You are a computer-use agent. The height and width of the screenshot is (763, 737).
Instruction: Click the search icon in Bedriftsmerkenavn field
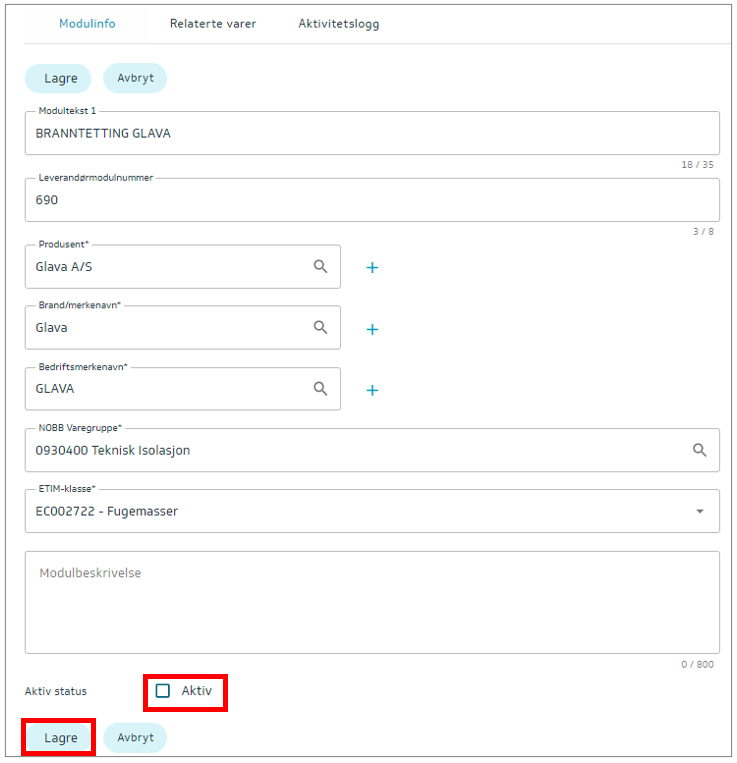[x=320, y=389]
